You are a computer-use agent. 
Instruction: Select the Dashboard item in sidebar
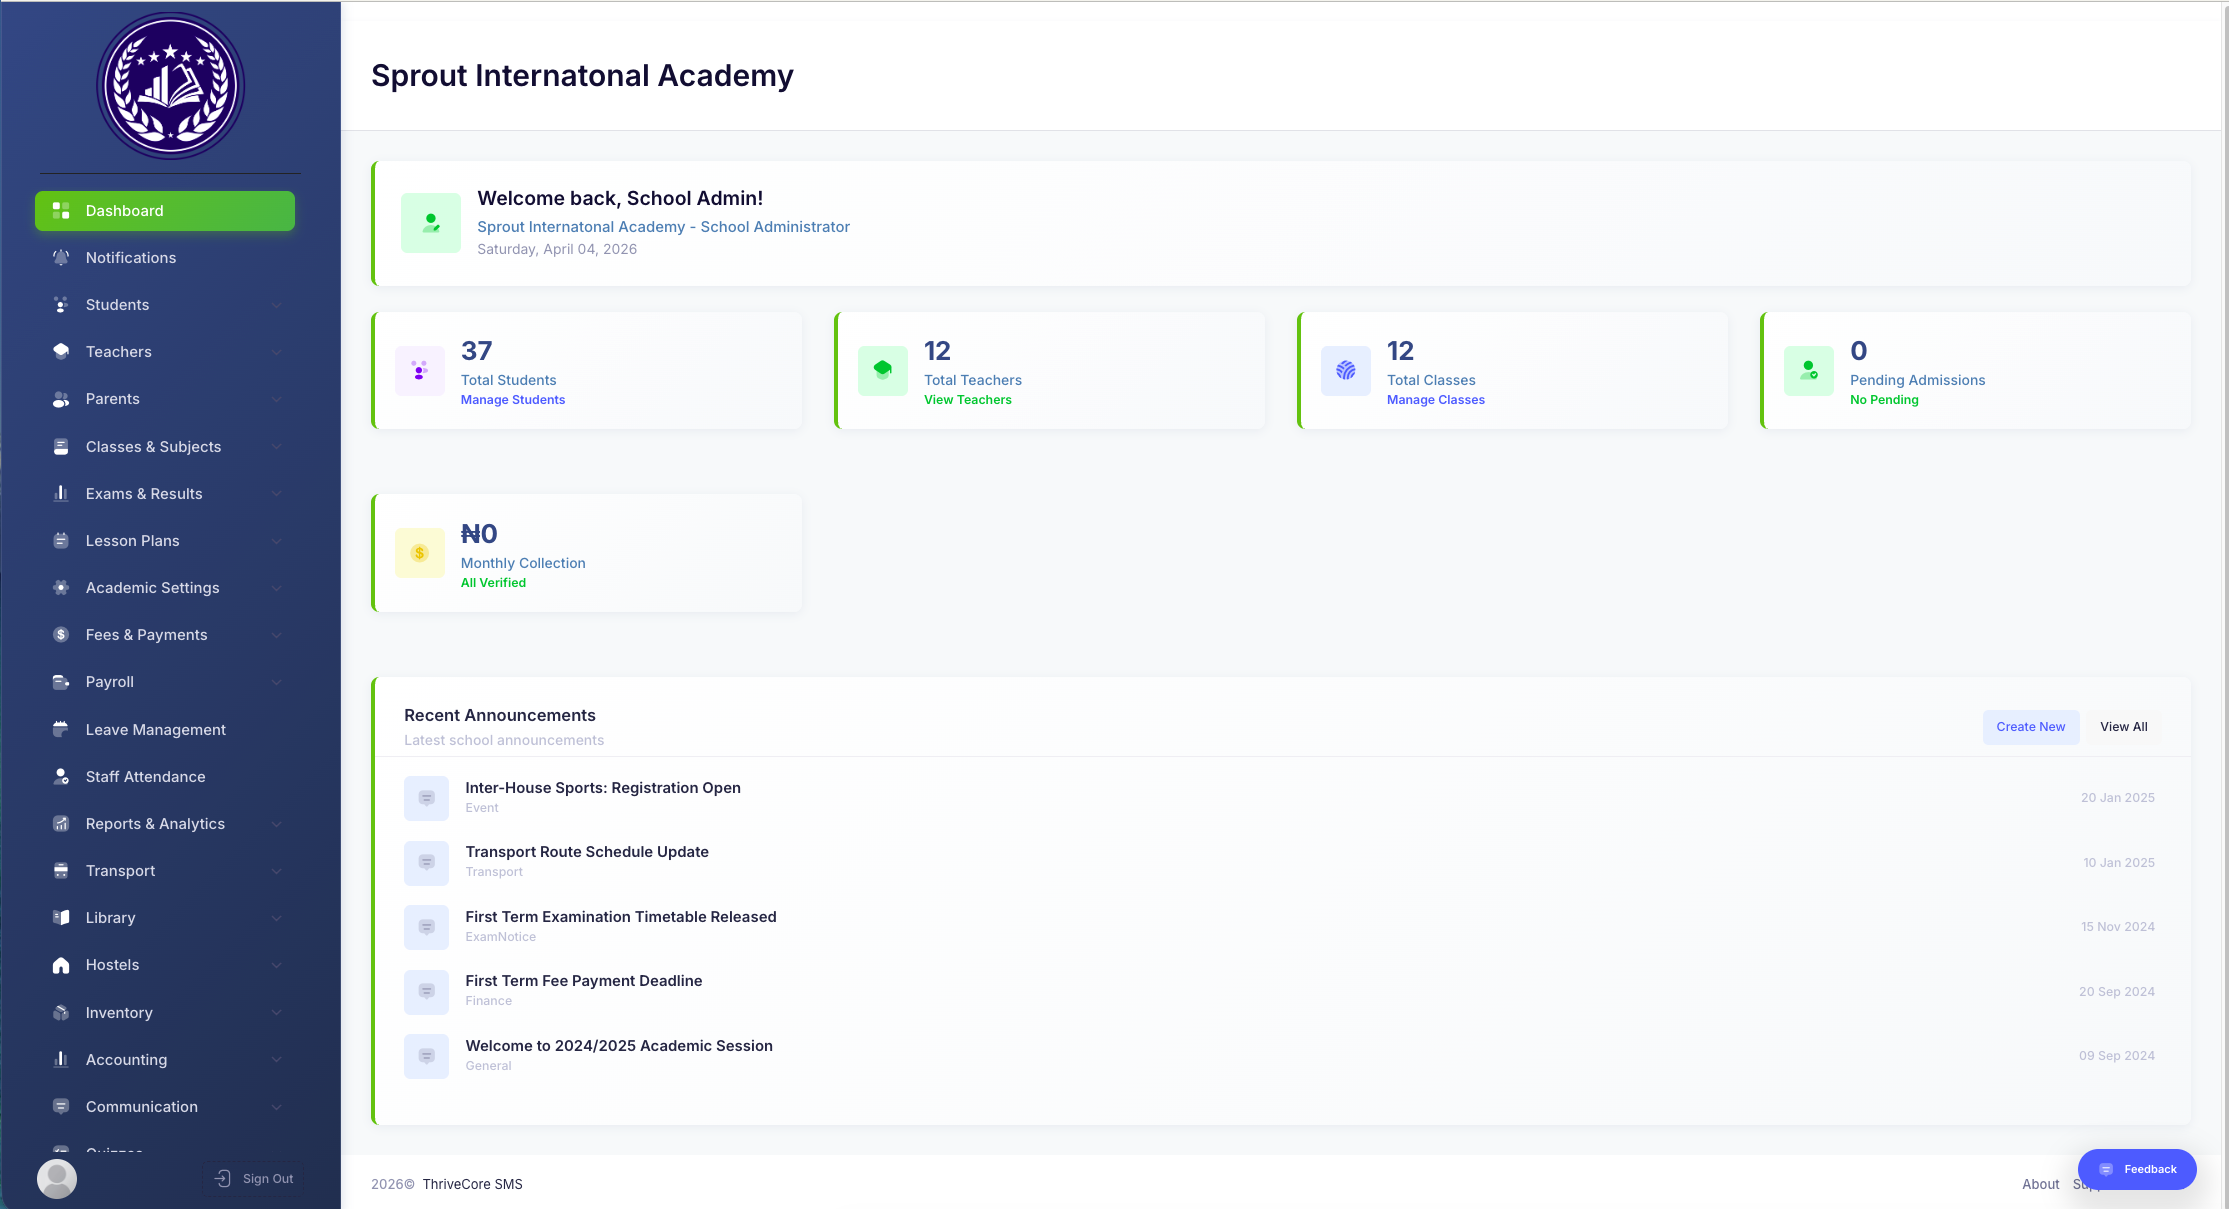165,210
